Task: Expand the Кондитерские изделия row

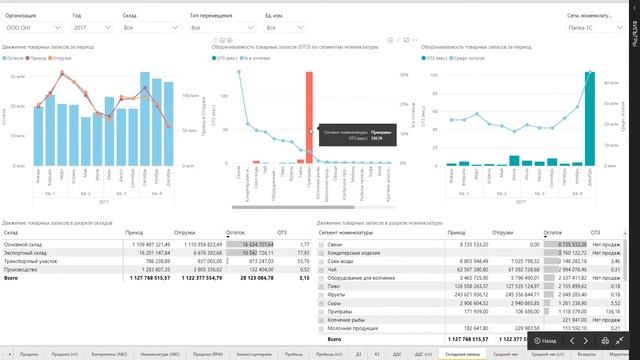Action: click(321, 253)
